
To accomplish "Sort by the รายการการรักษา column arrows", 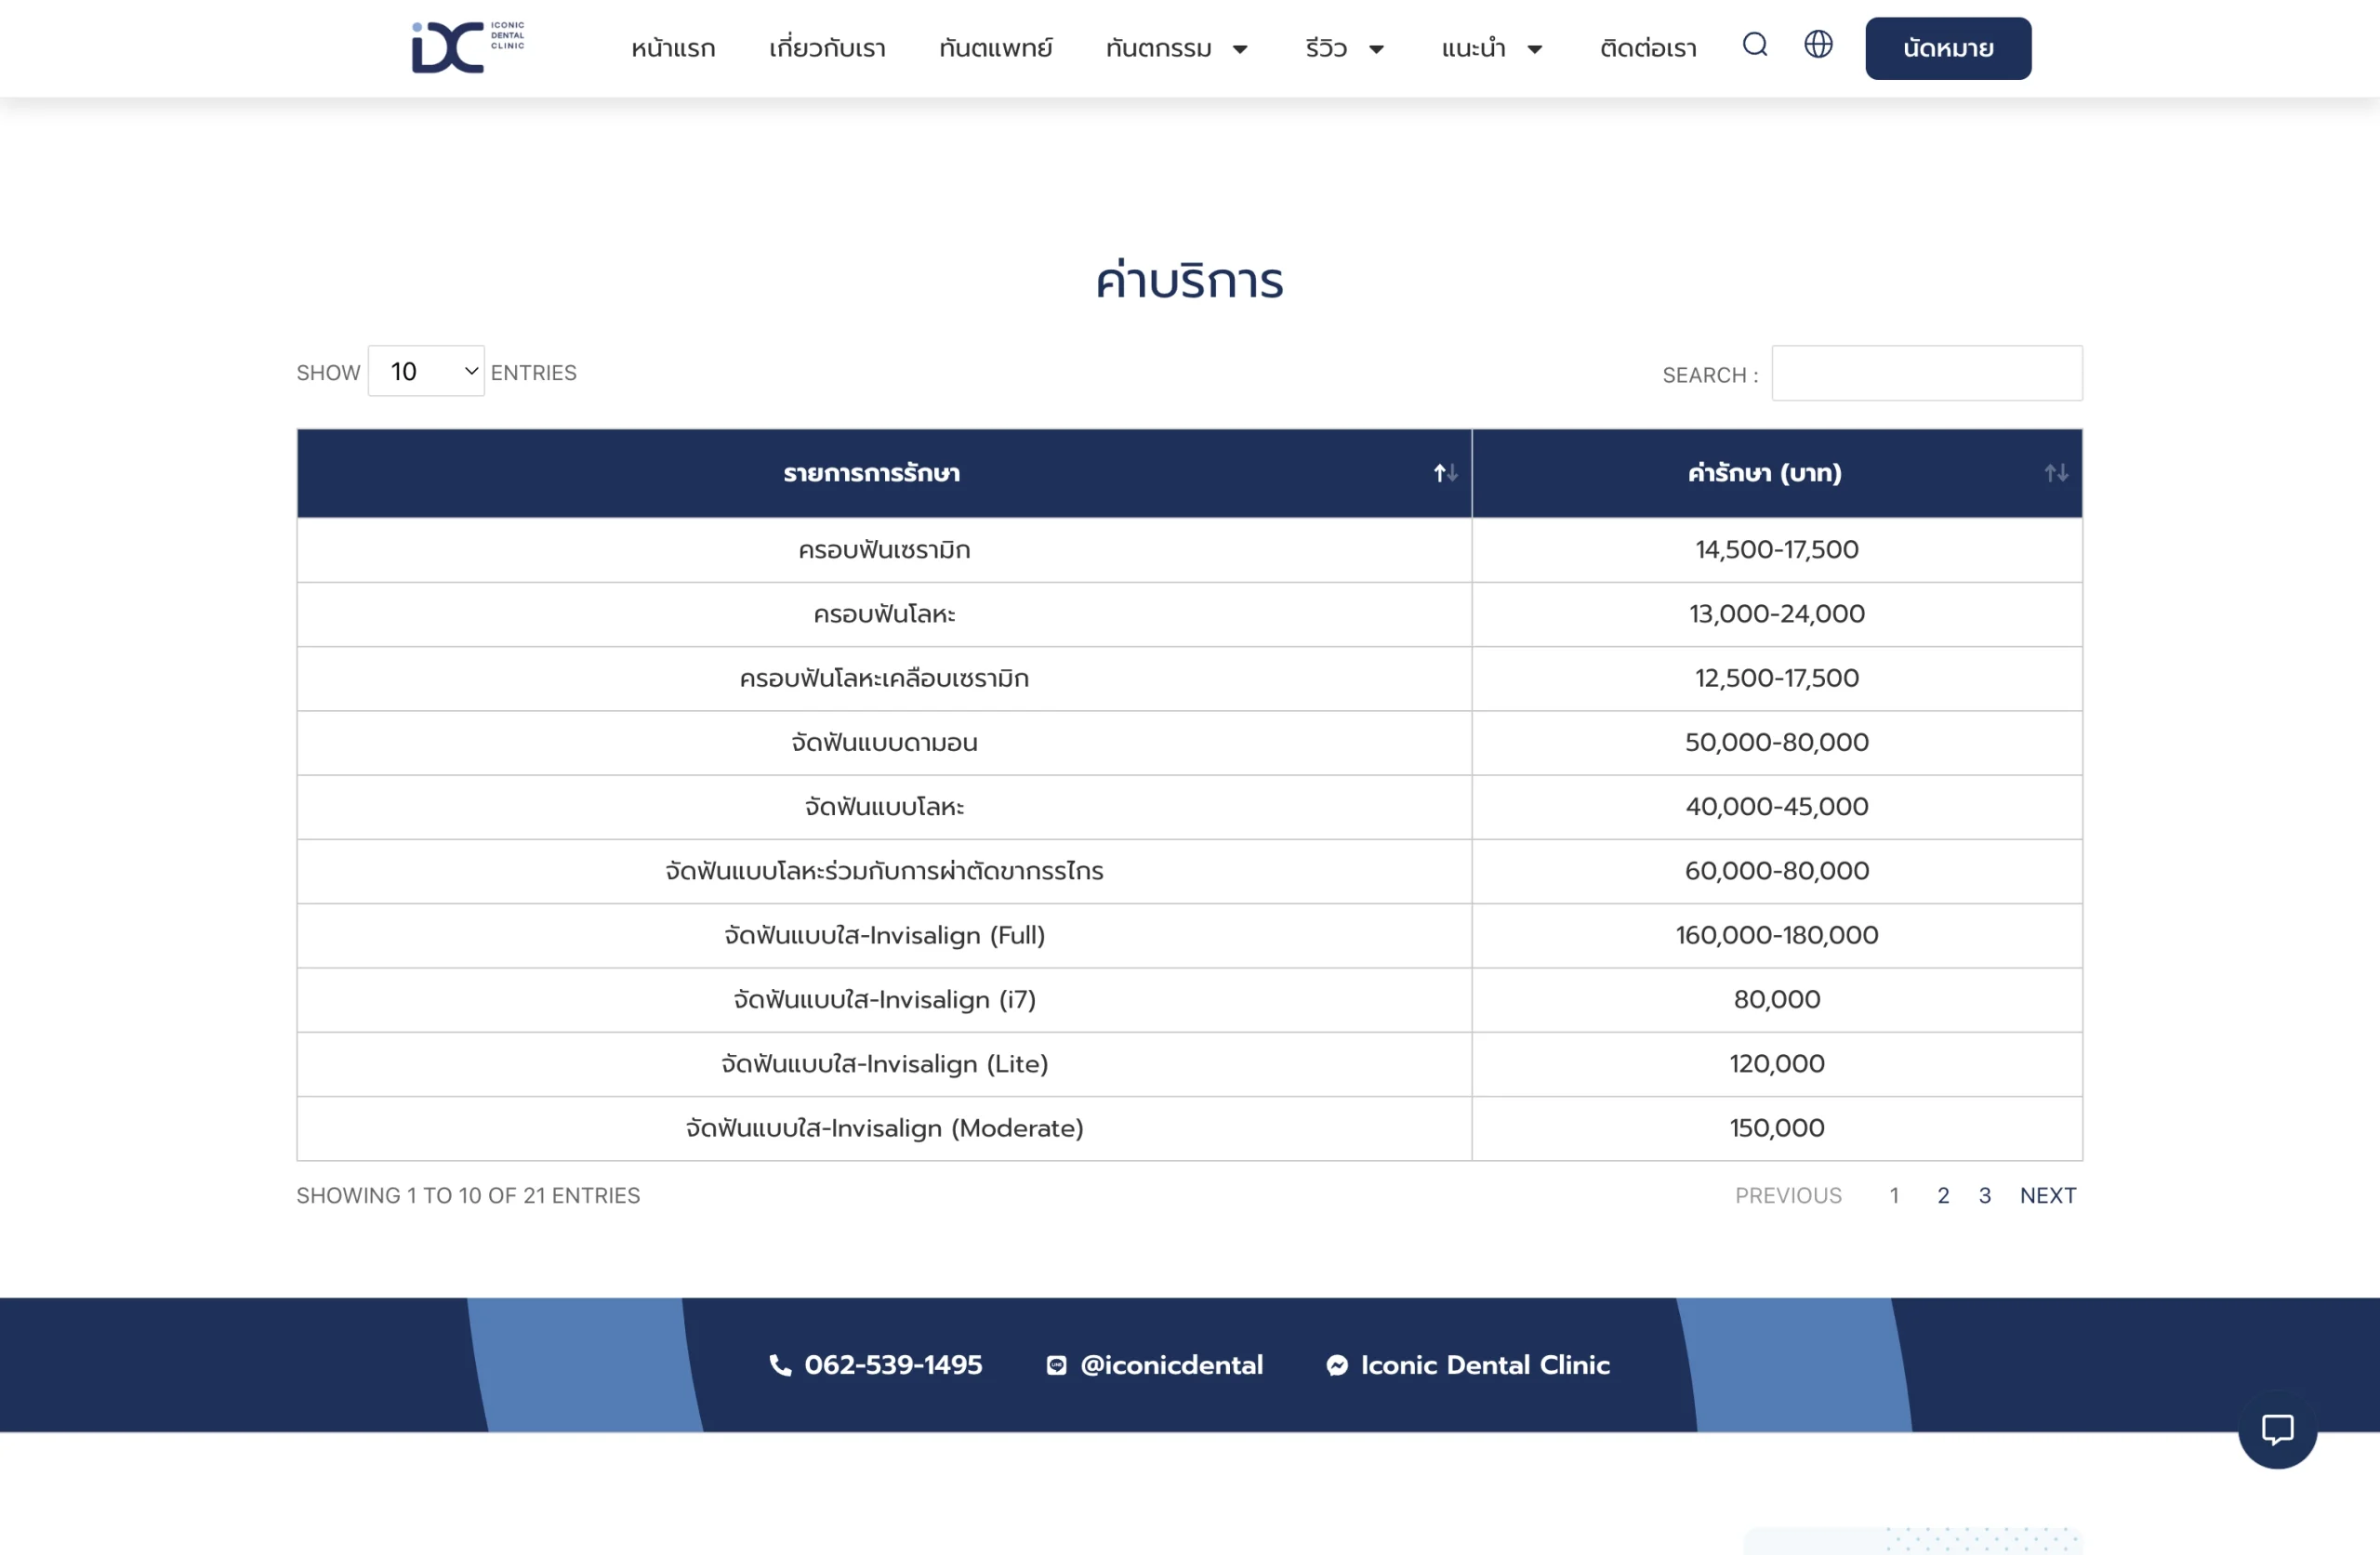I will [x=1445, y=473].
